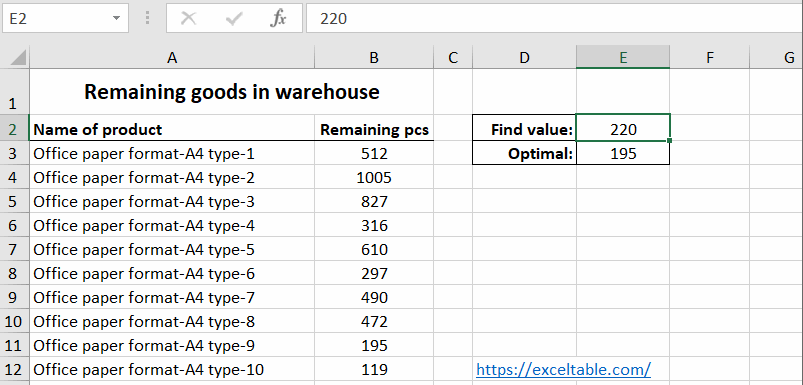Click the cell with value 490
This screenshot has width=803, height=385.
[374, 297]
